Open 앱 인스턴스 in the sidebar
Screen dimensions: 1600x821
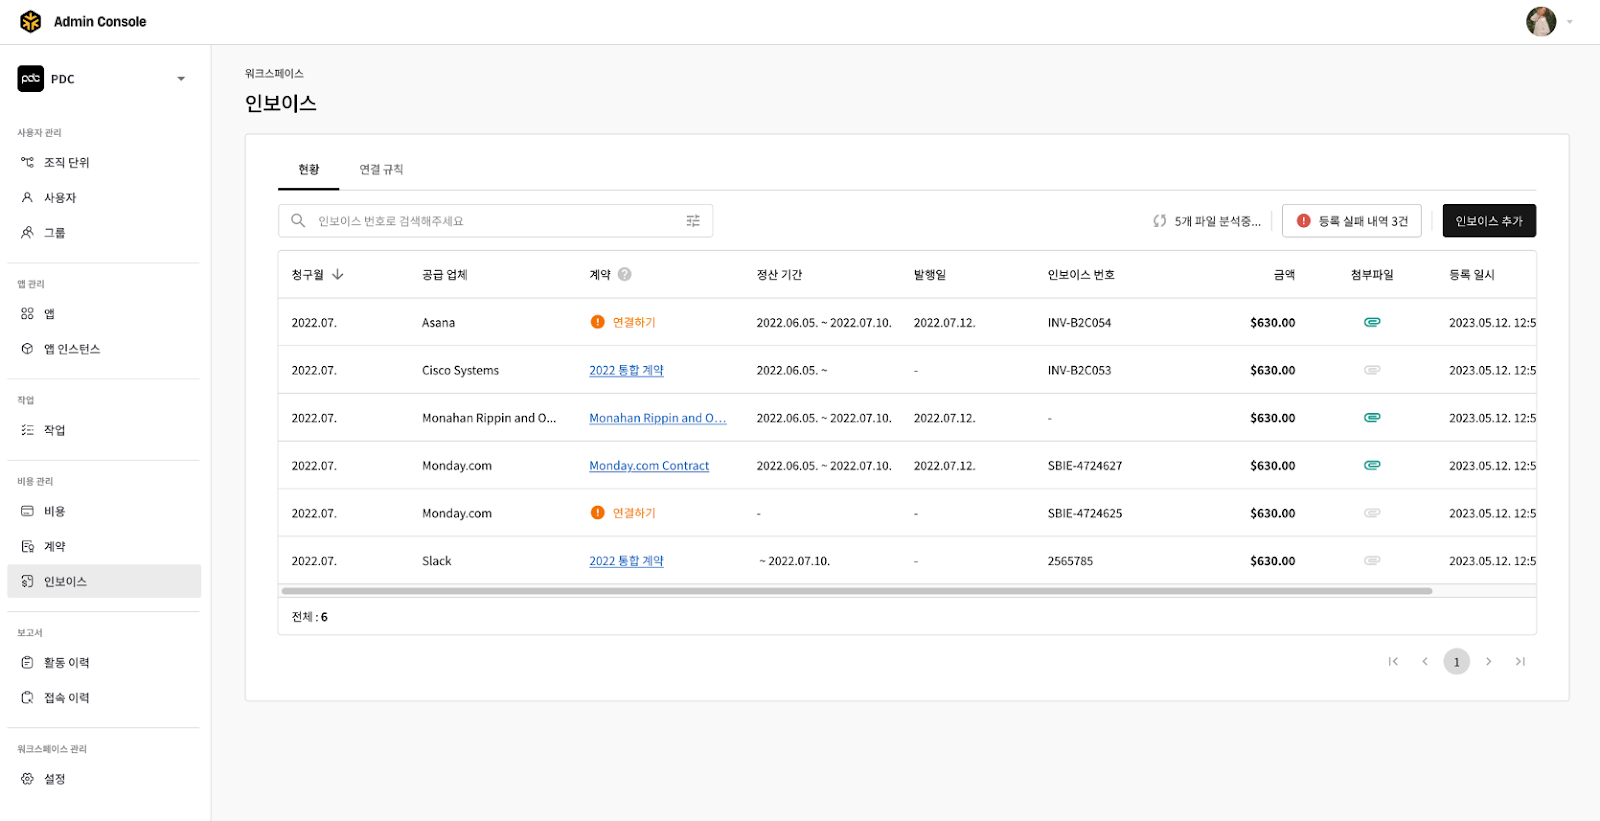[104, 348]
